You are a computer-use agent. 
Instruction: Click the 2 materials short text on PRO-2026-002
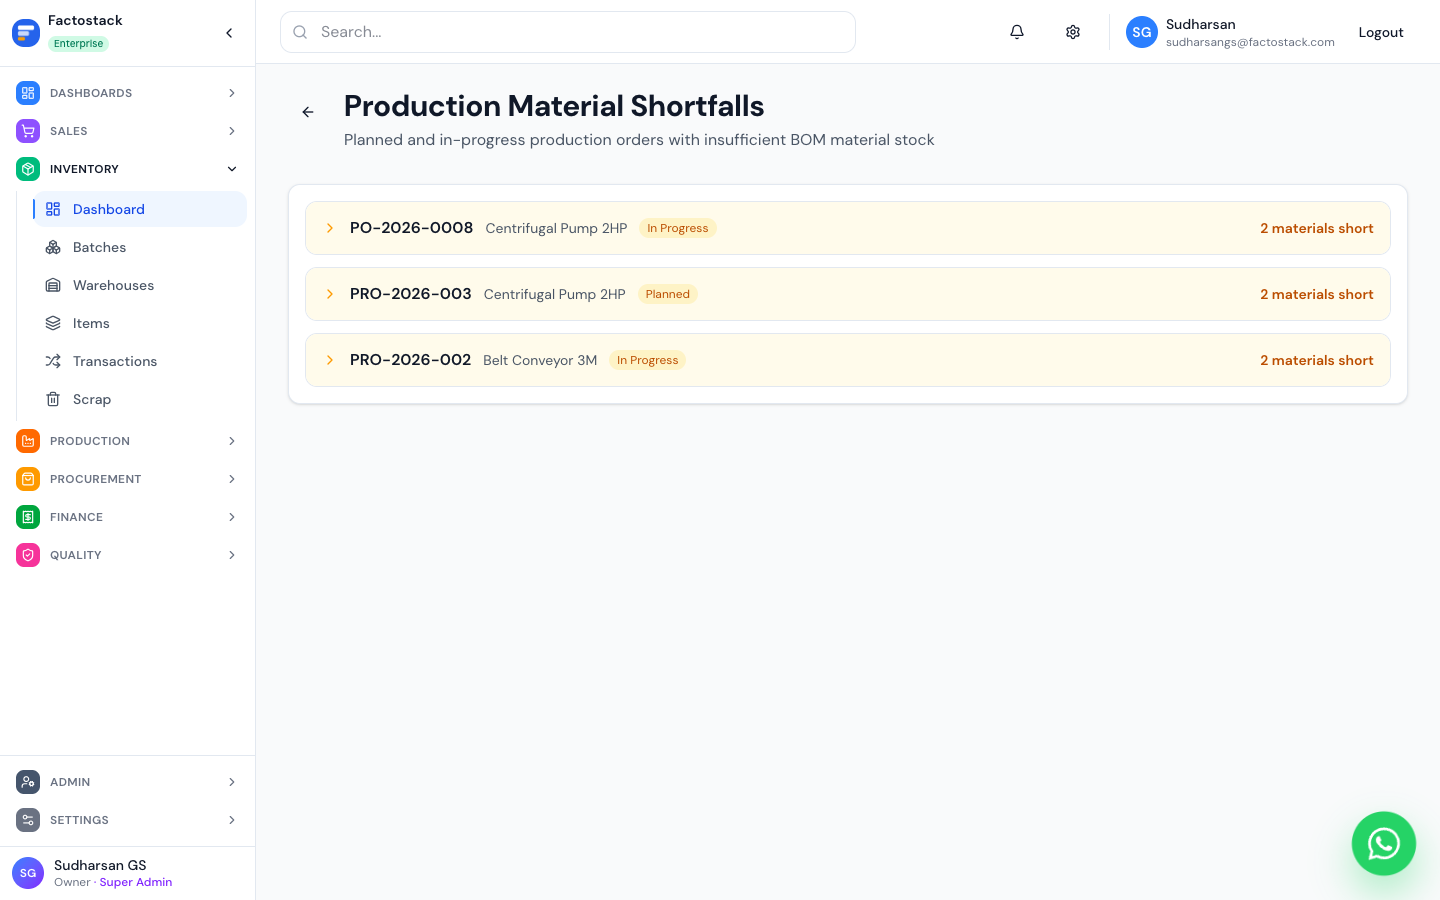1316,360
